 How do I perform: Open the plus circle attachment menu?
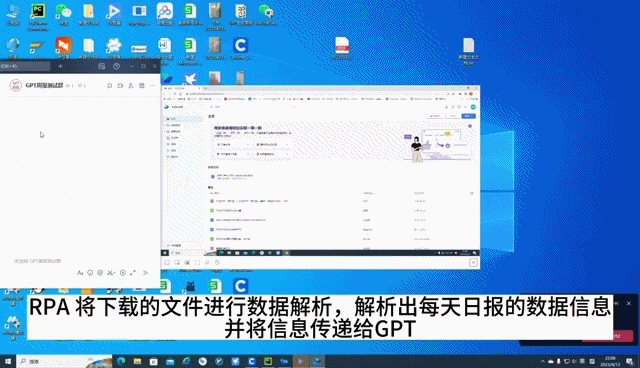(122, 273)
